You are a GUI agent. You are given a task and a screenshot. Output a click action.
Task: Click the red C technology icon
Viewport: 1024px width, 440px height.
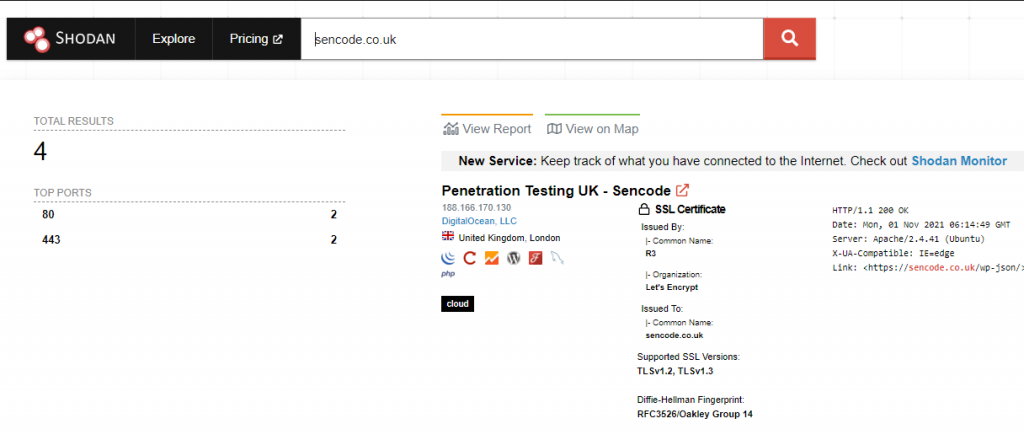[470, 258]
